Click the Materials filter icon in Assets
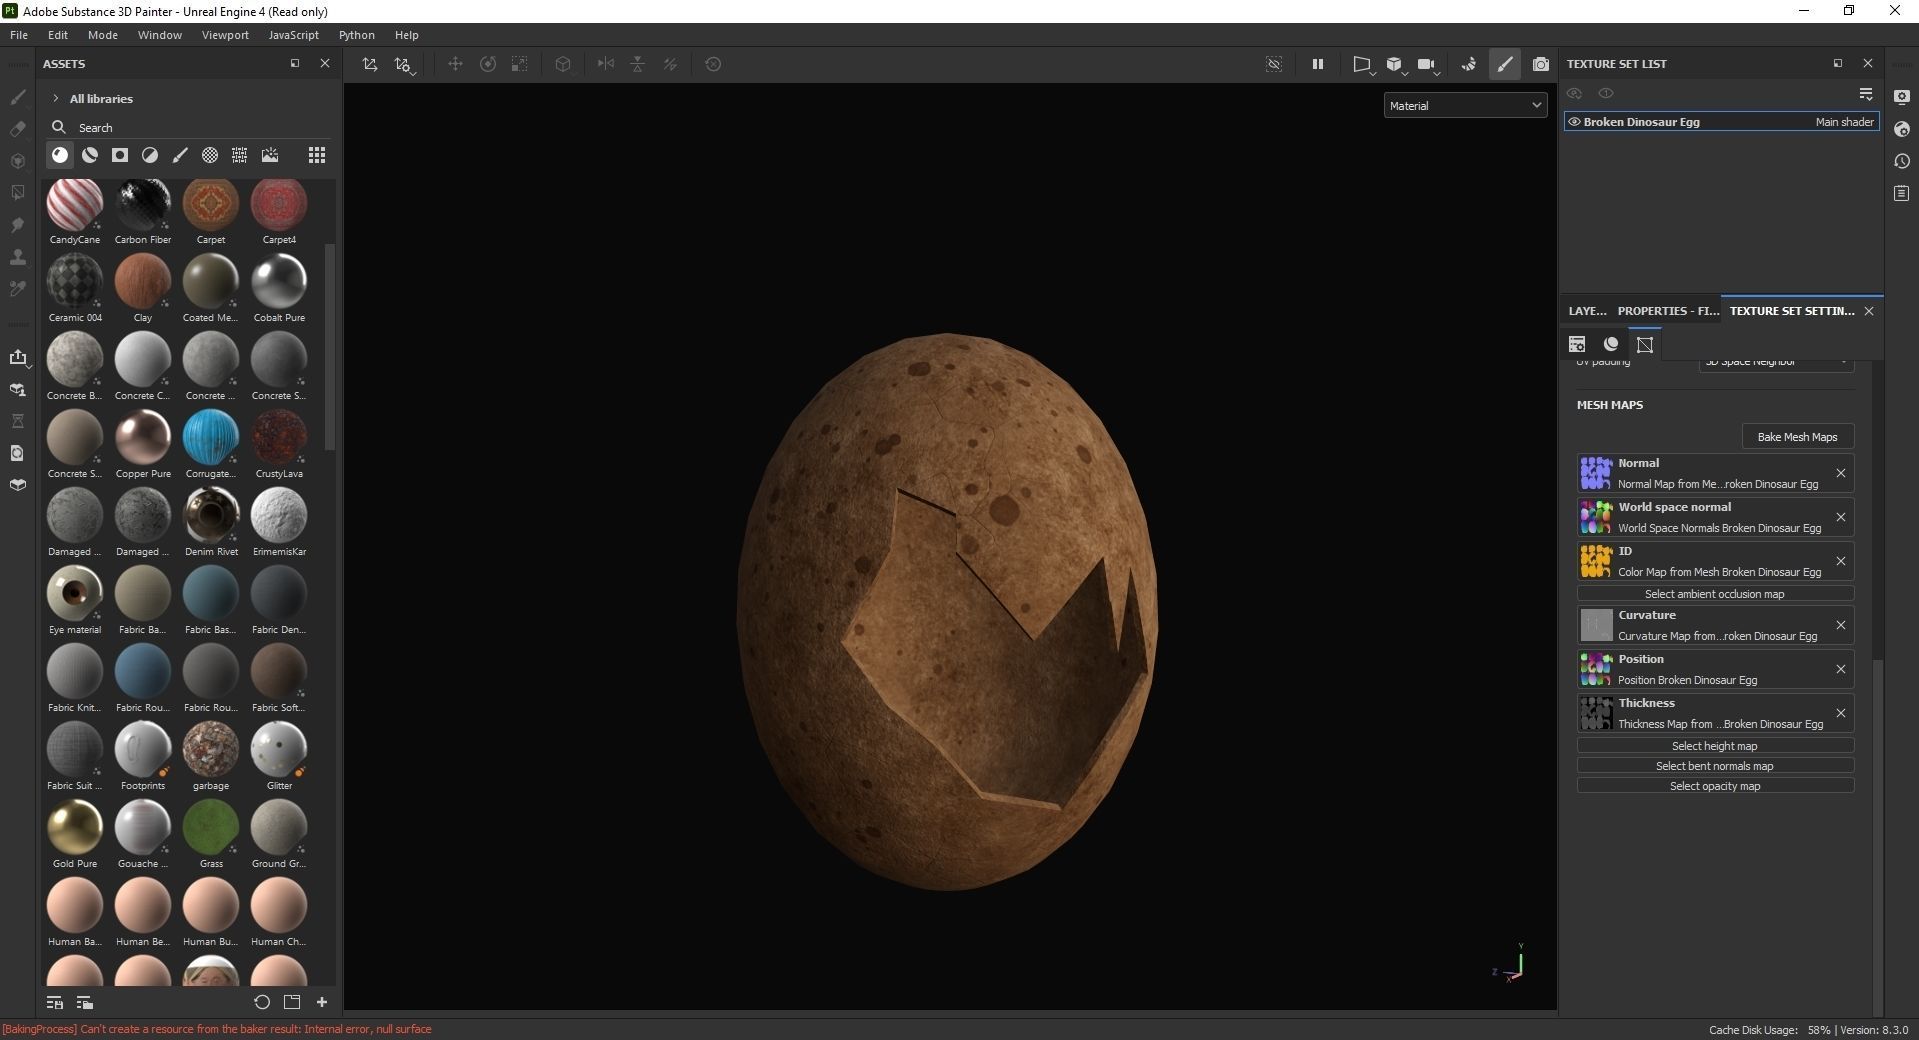 (x=60, y=155)
